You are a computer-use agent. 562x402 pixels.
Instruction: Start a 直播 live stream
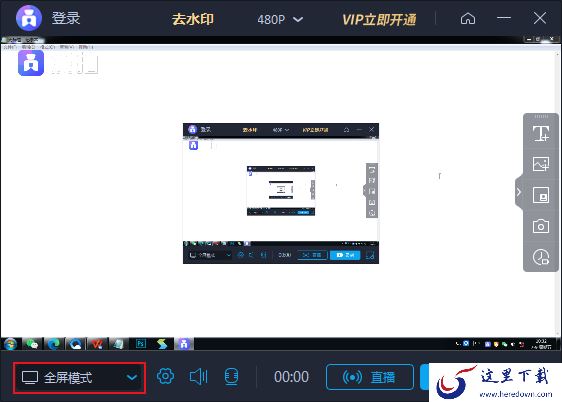pos(370,377)
